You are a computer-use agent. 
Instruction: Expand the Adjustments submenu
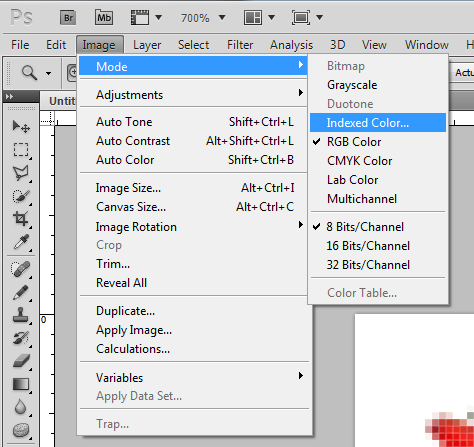pos(193,95)
